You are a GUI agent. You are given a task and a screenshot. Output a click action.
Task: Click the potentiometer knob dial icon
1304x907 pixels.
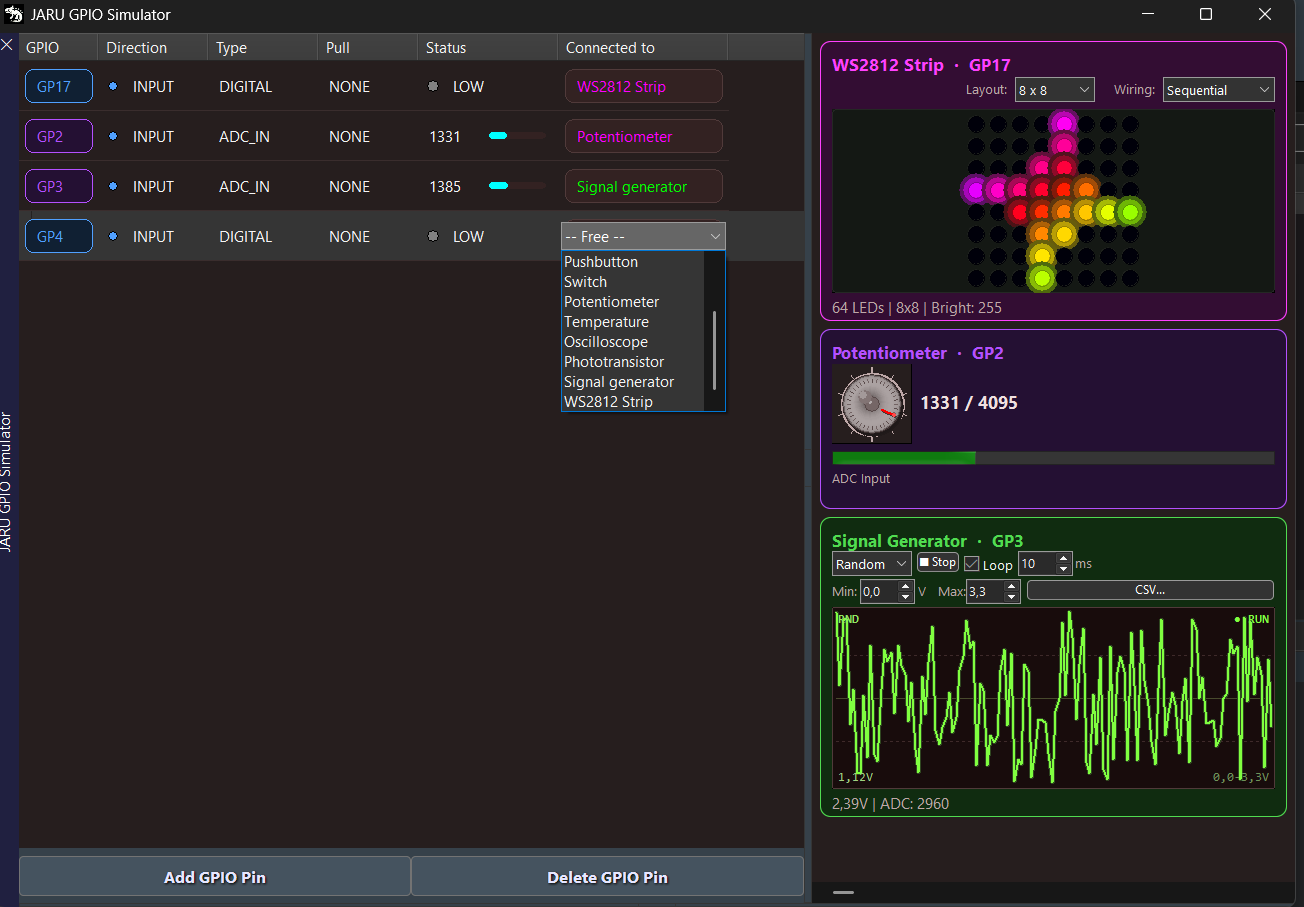coord(870,404)
